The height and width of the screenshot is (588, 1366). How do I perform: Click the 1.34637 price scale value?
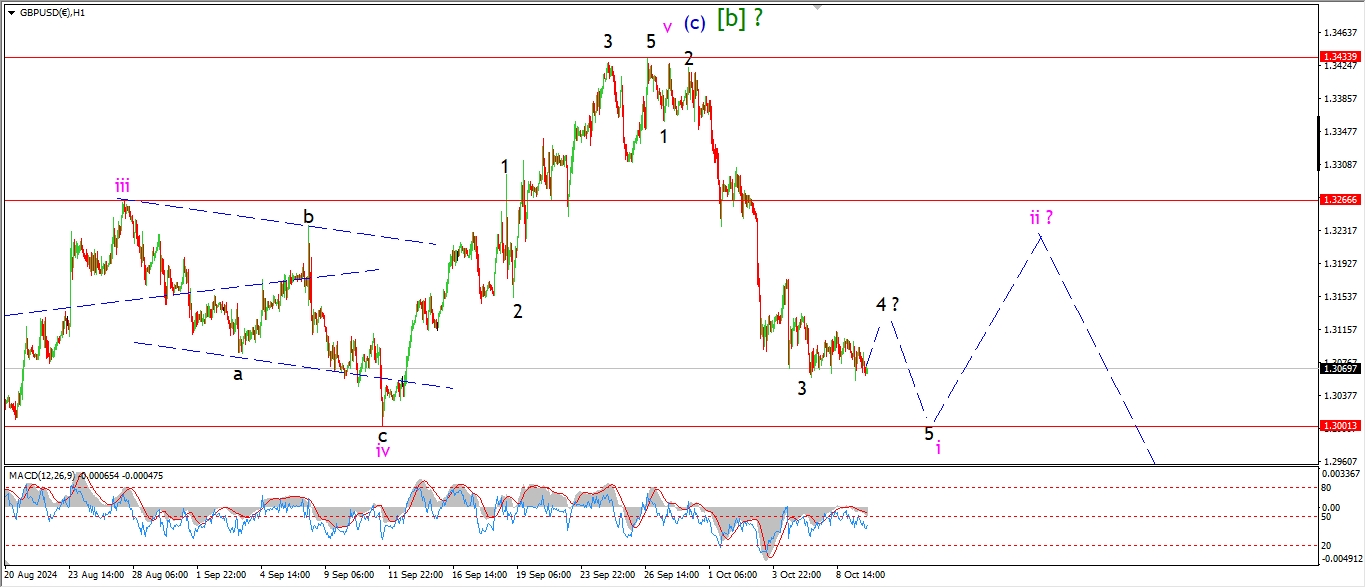click(1339, 33)
